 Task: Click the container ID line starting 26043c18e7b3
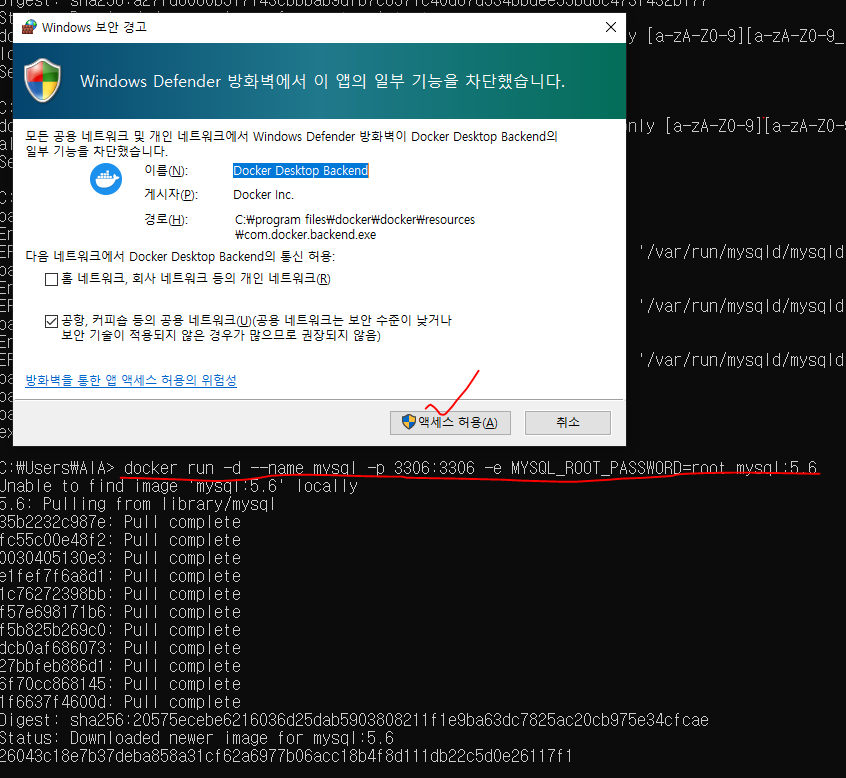click(286, 756)
